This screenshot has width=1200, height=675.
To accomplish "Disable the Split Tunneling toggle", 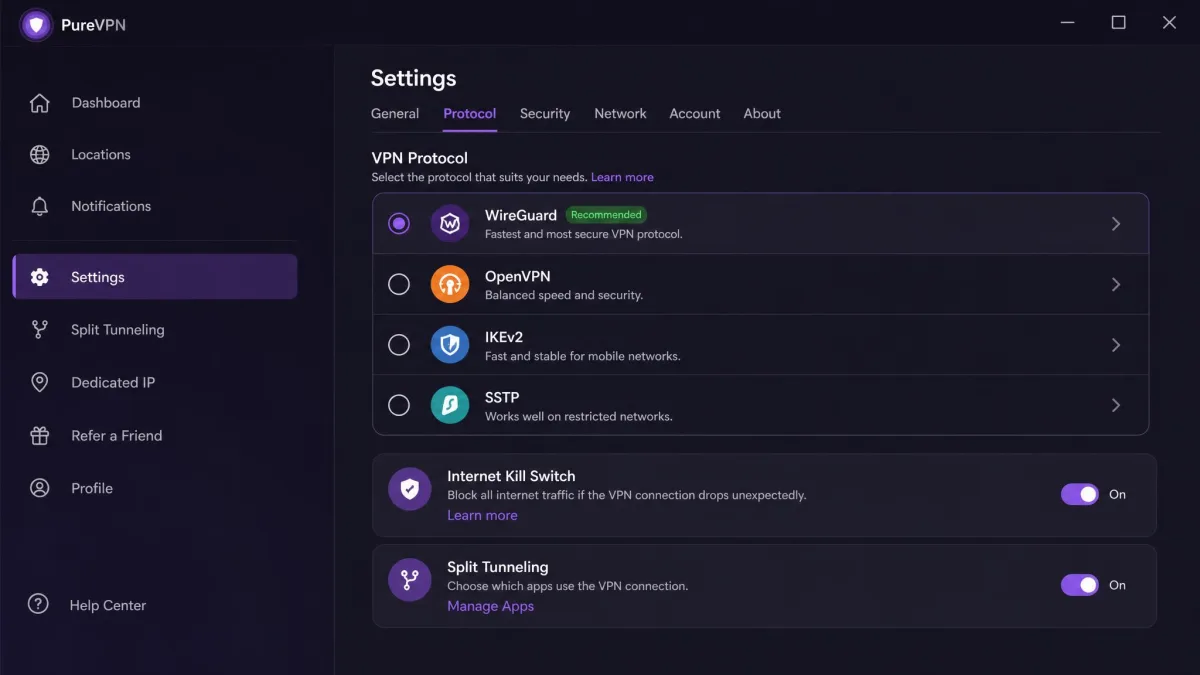I will tap(1080, 585).
